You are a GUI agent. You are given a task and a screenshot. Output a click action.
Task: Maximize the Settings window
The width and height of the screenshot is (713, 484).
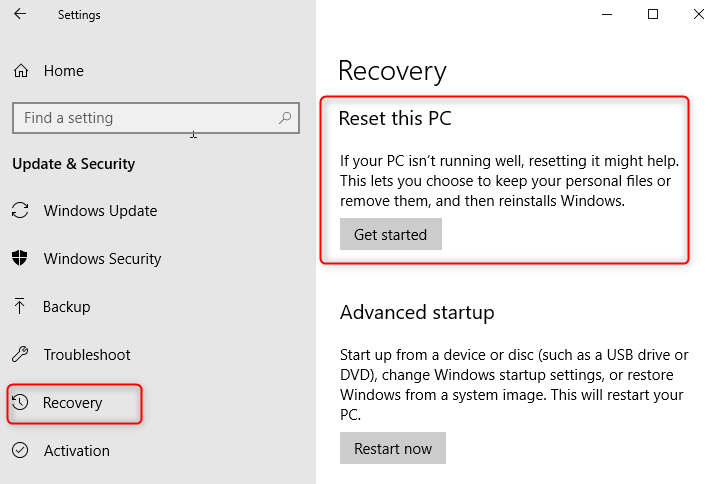pos(653,14)
